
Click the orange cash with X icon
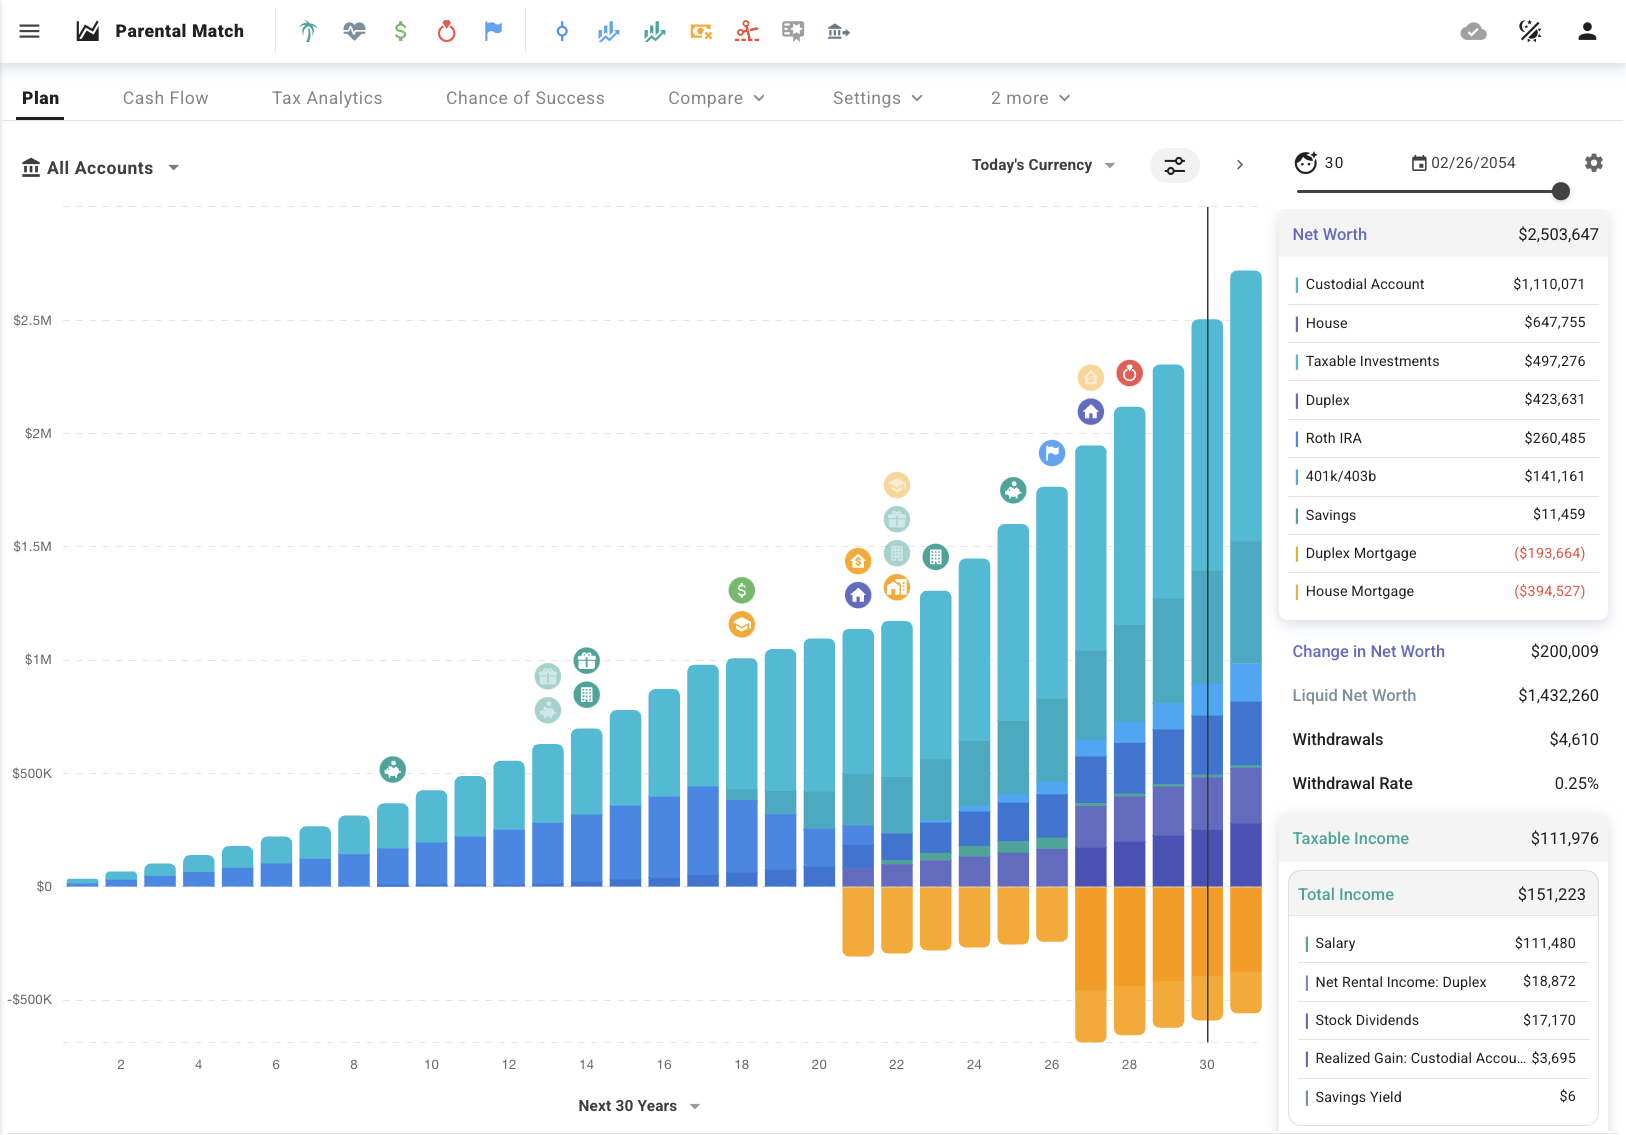(701, 31)
